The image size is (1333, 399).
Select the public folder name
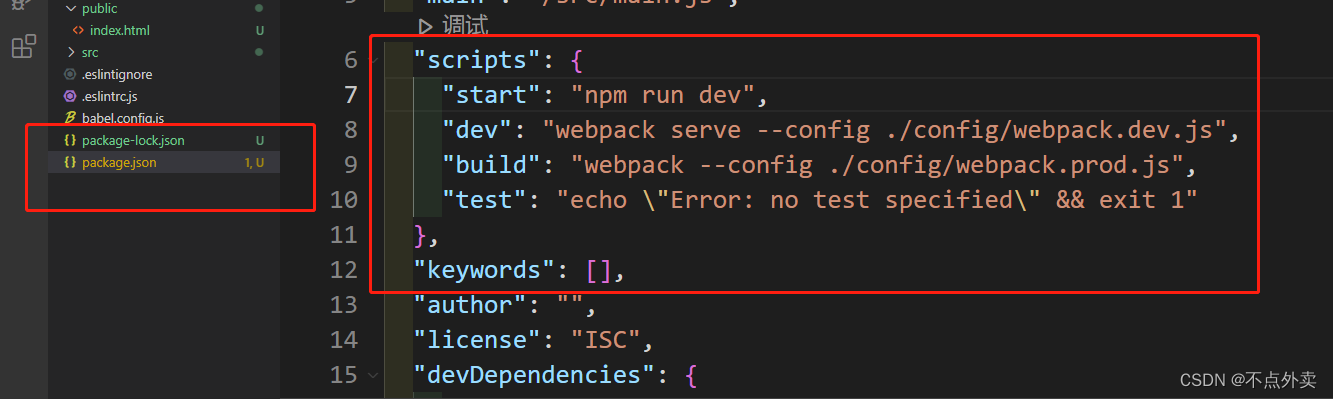point(99,9)
